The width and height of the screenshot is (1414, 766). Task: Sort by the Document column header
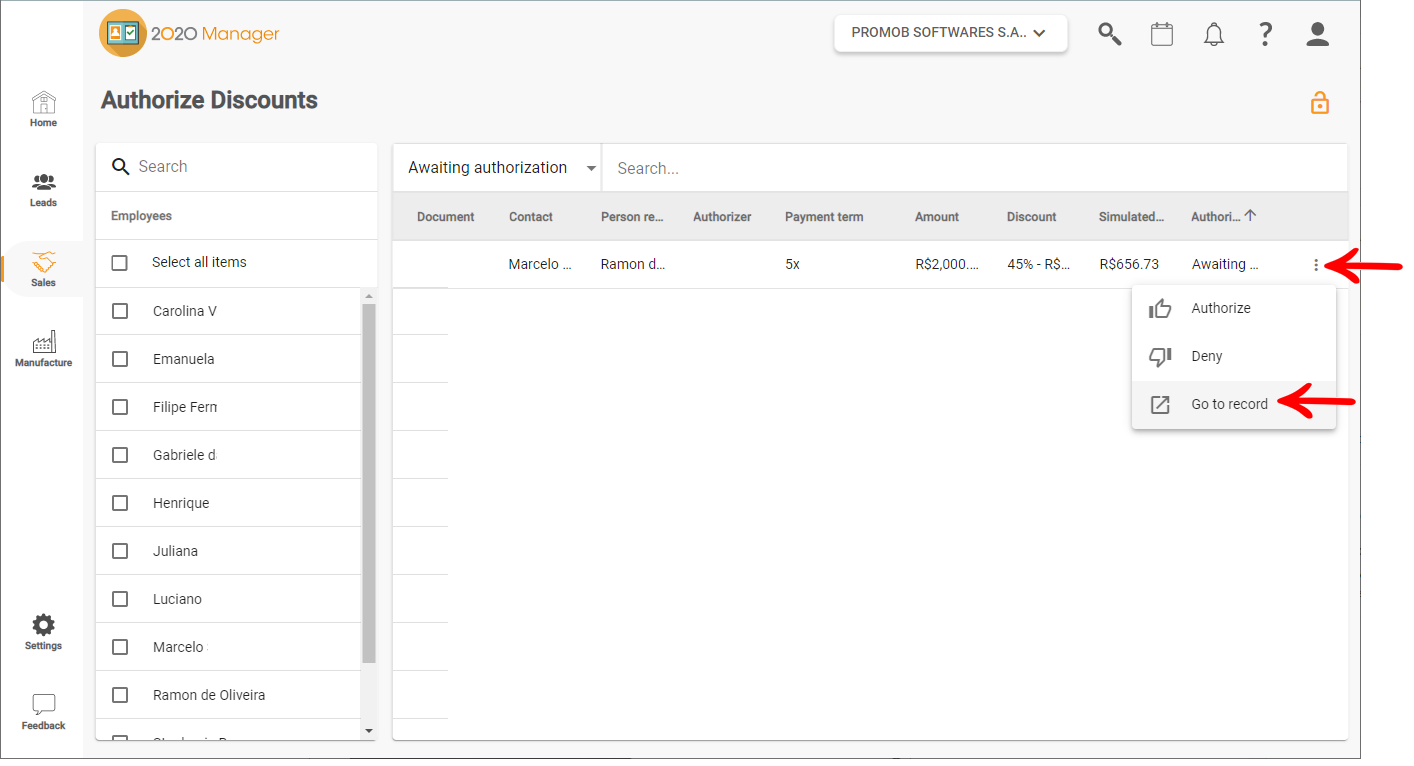(x=445, y=217)
